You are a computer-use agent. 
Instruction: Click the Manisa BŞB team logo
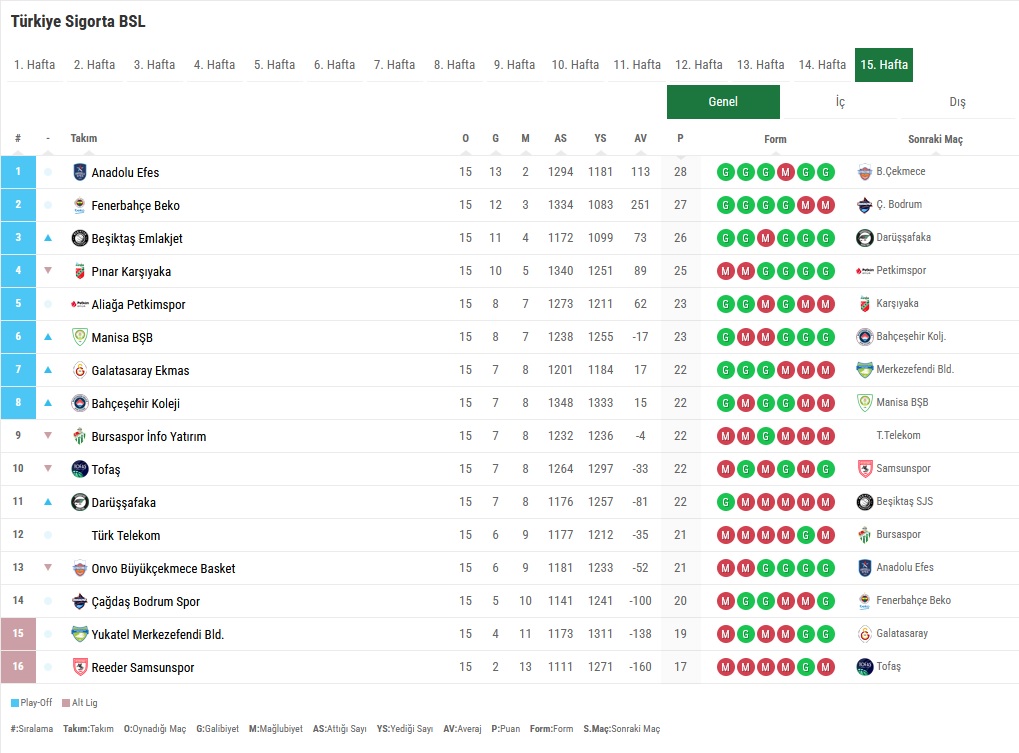coord(80,337)
